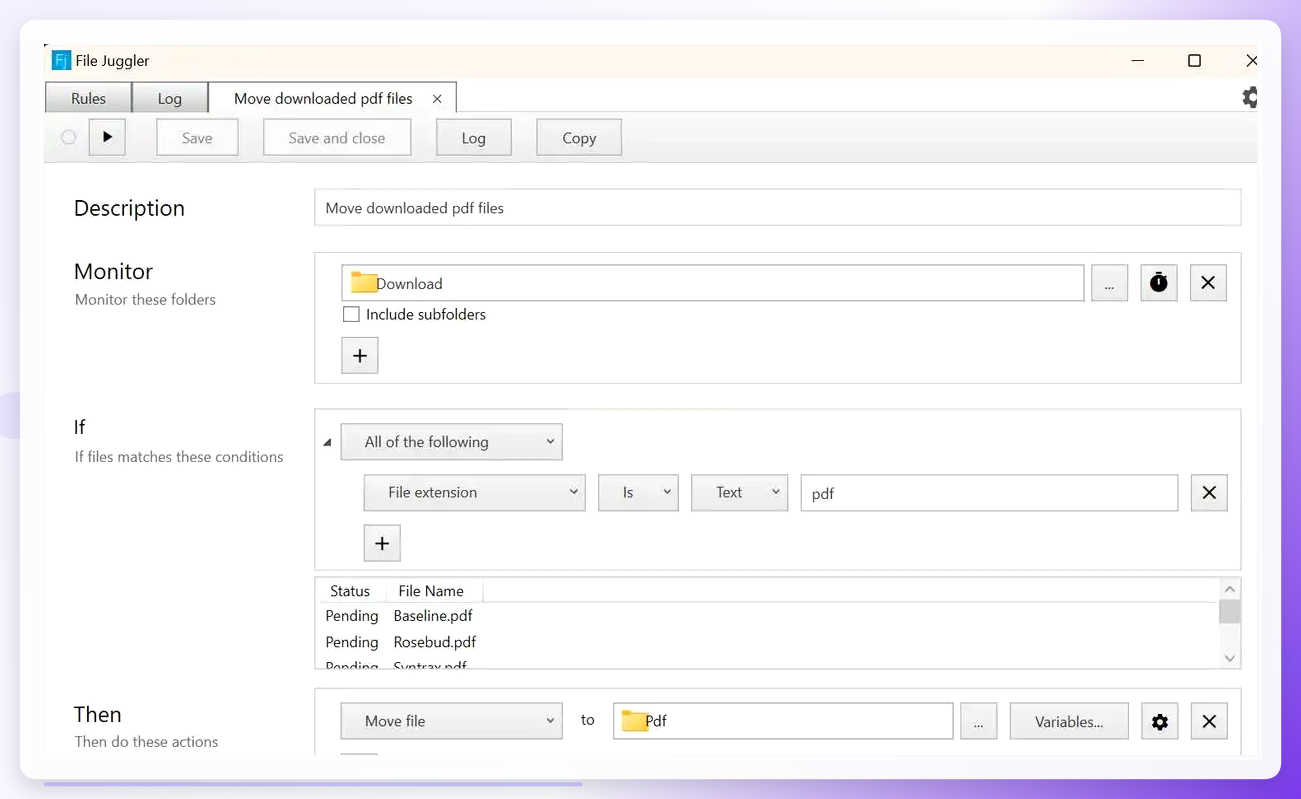Add a new condition with plus button

(382, 543)
